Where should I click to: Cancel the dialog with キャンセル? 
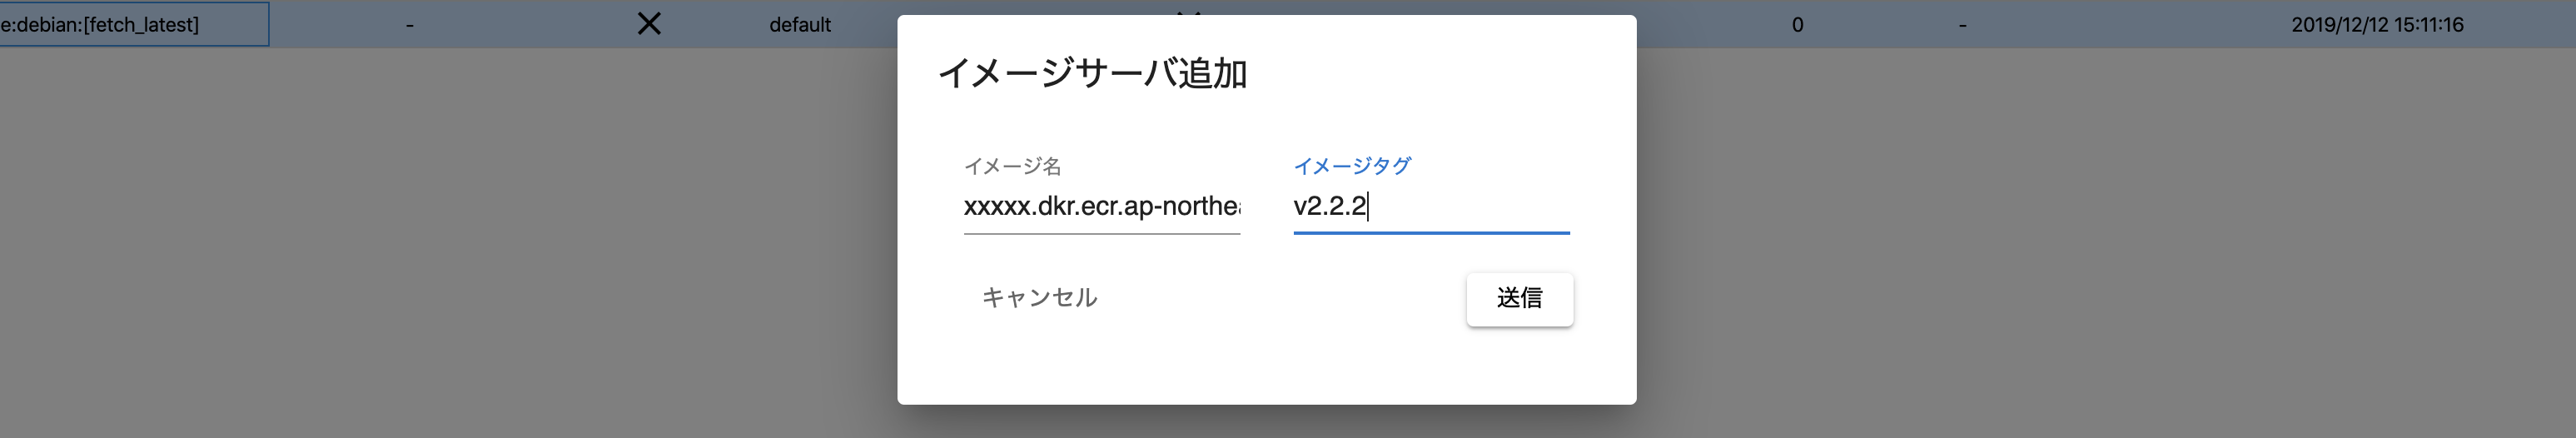click(1039, 298)
